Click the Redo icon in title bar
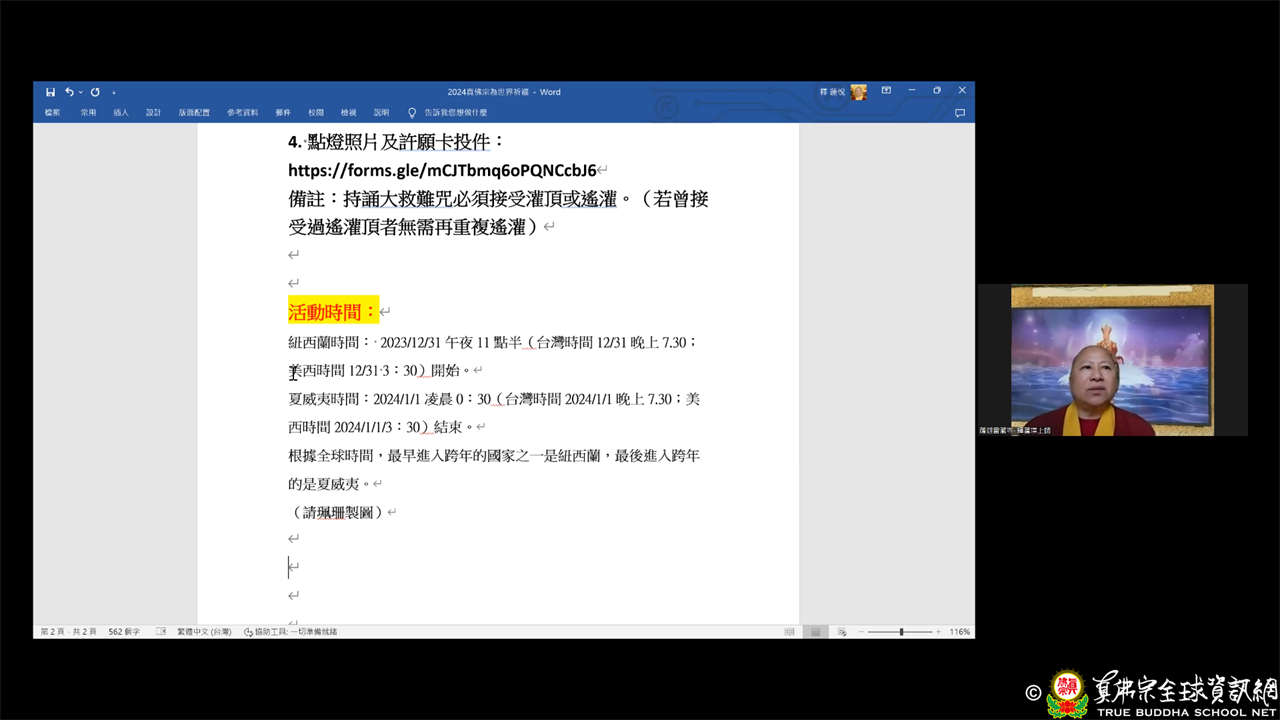The image size is (1280, 720). [95, 92]
